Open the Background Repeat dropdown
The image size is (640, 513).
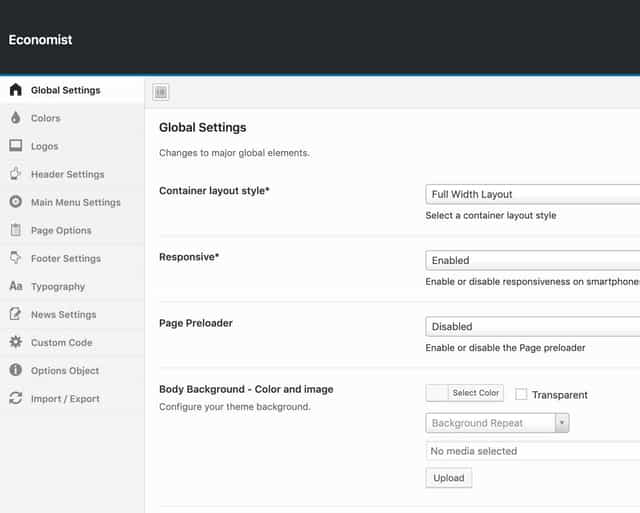pyautogui.click(x=497, y=423)
